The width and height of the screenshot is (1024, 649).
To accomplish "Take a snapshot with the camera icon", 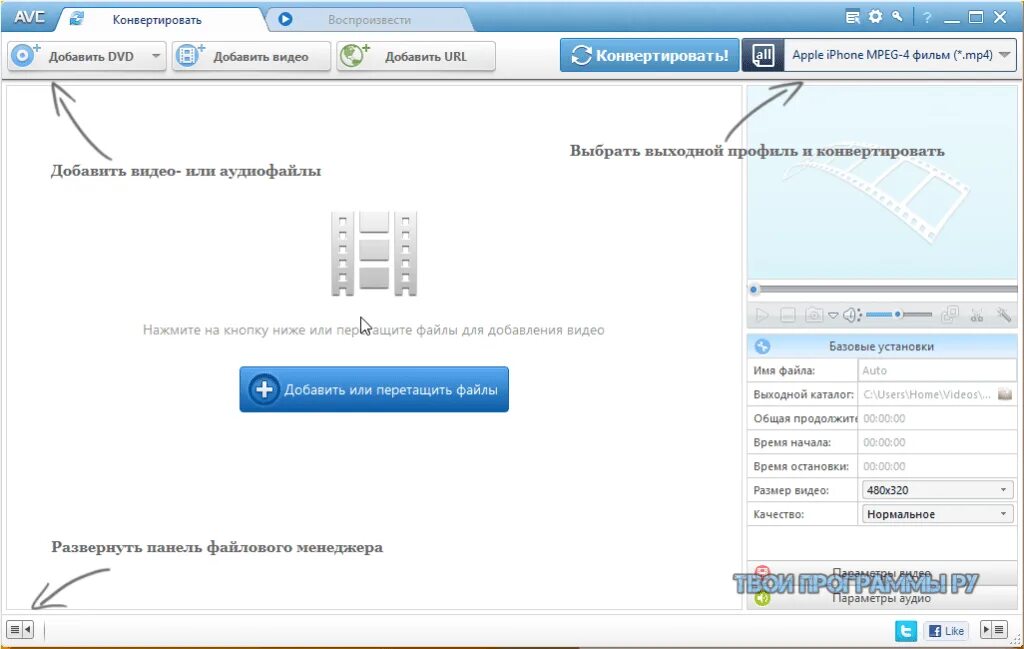I will click(814, 315).
